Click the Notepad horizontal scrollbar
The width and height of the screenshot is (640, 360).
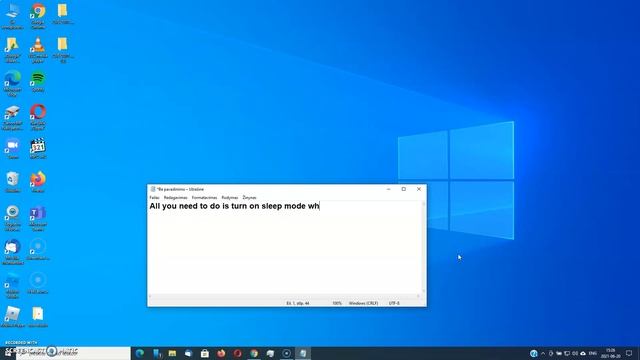pos(284,296)
